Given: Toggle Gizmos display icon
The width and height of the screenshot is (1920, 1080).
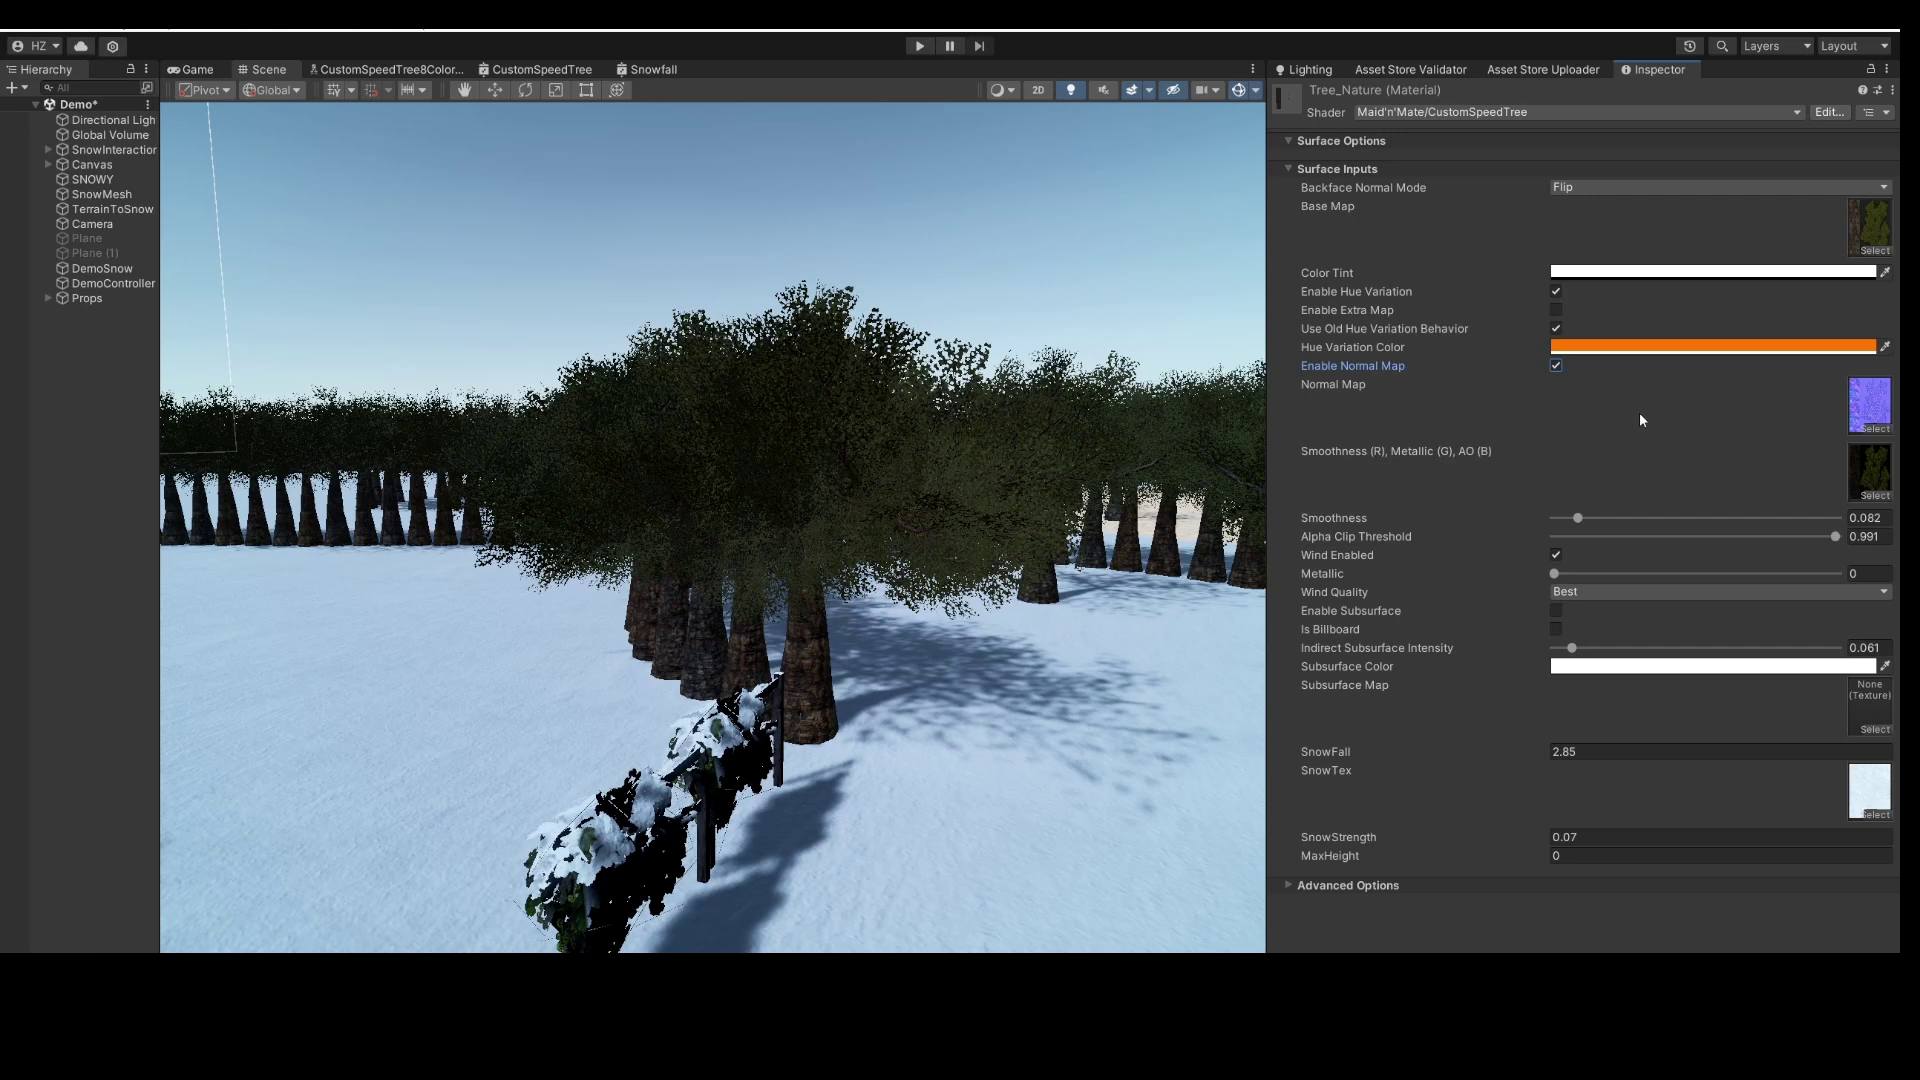Looking at the screenshot, I should (x=1238, y=90).
